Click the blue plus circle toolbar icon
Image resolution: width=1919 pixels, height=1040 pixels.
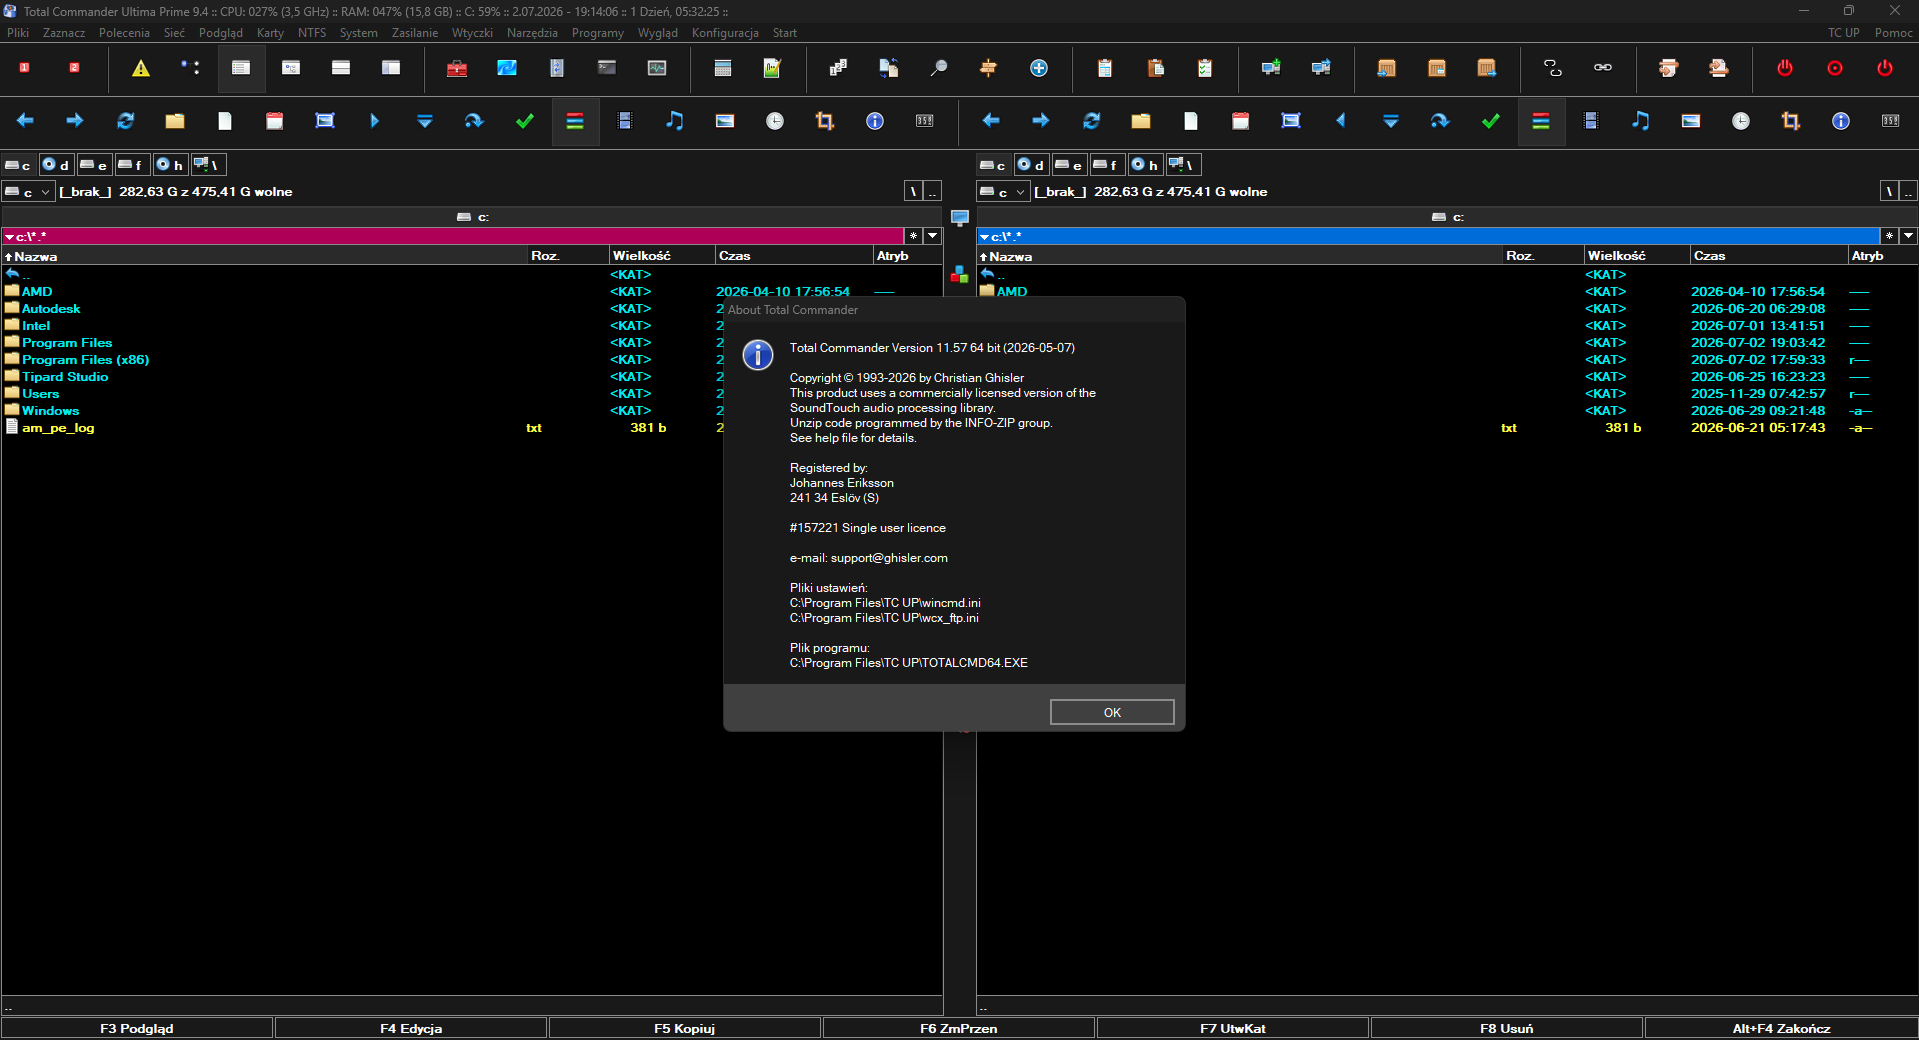tap(1039, 68)
